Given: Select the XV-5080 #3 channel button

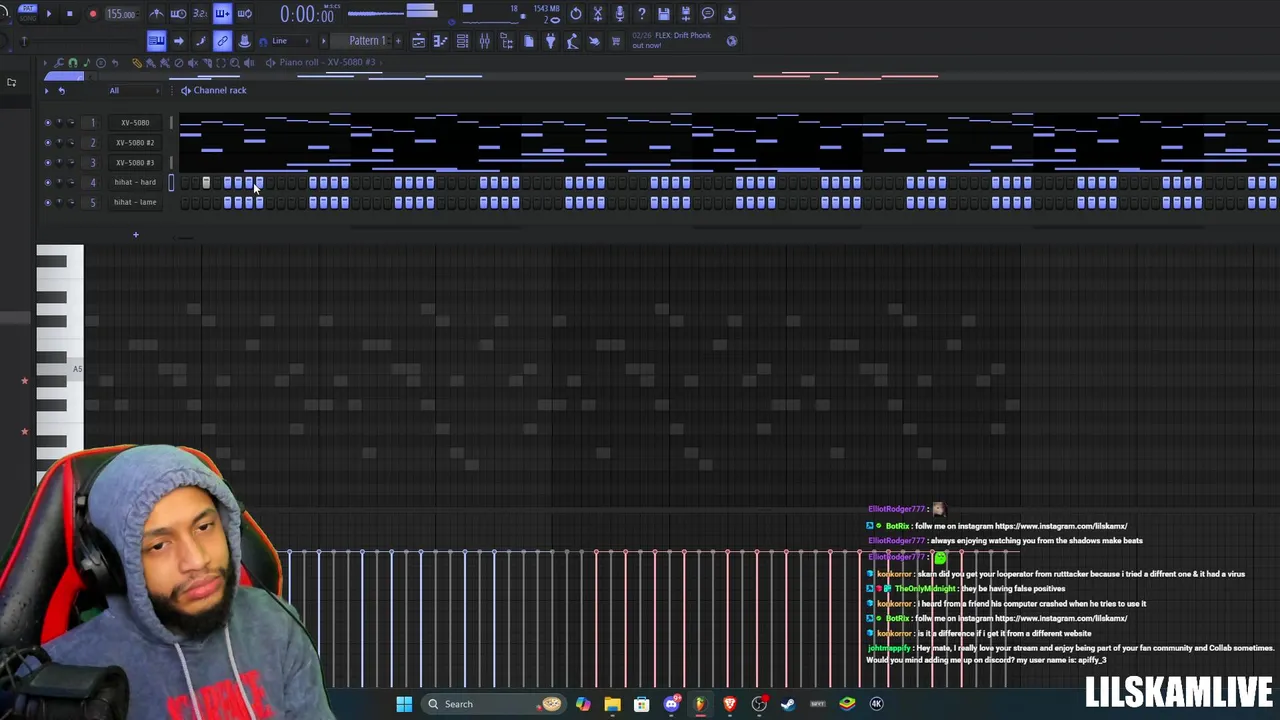Looking at the screenshot, I should click(x=135, y=162).
